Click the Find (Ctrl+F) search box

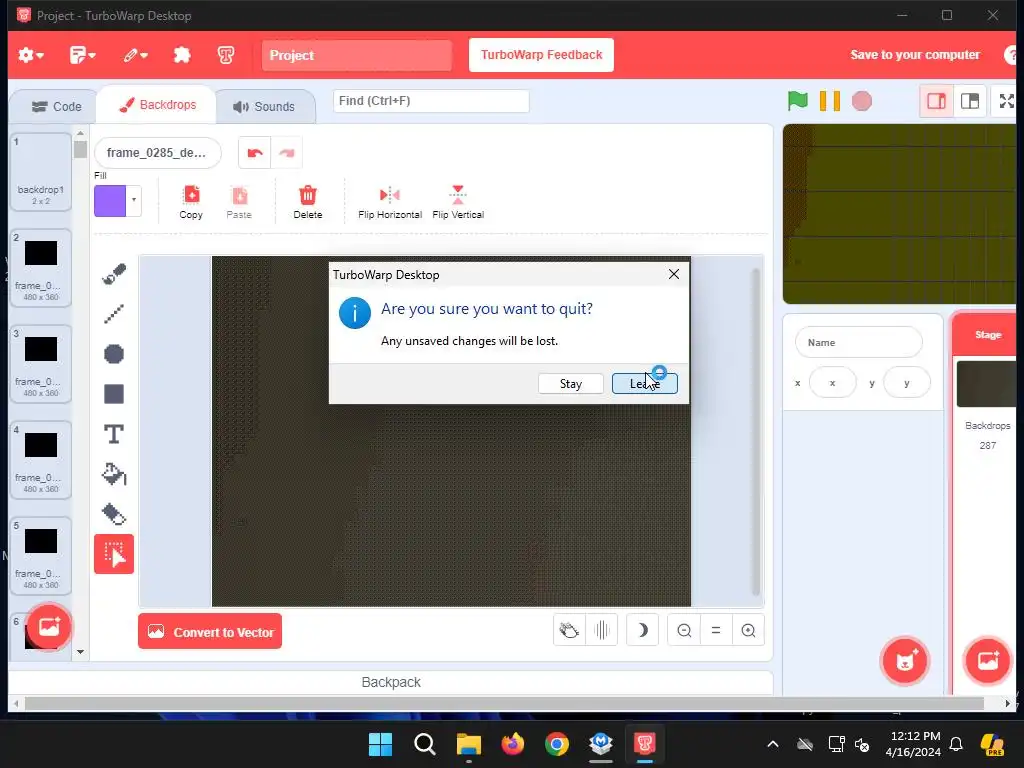pyautogui.click(x=431, y=101)
